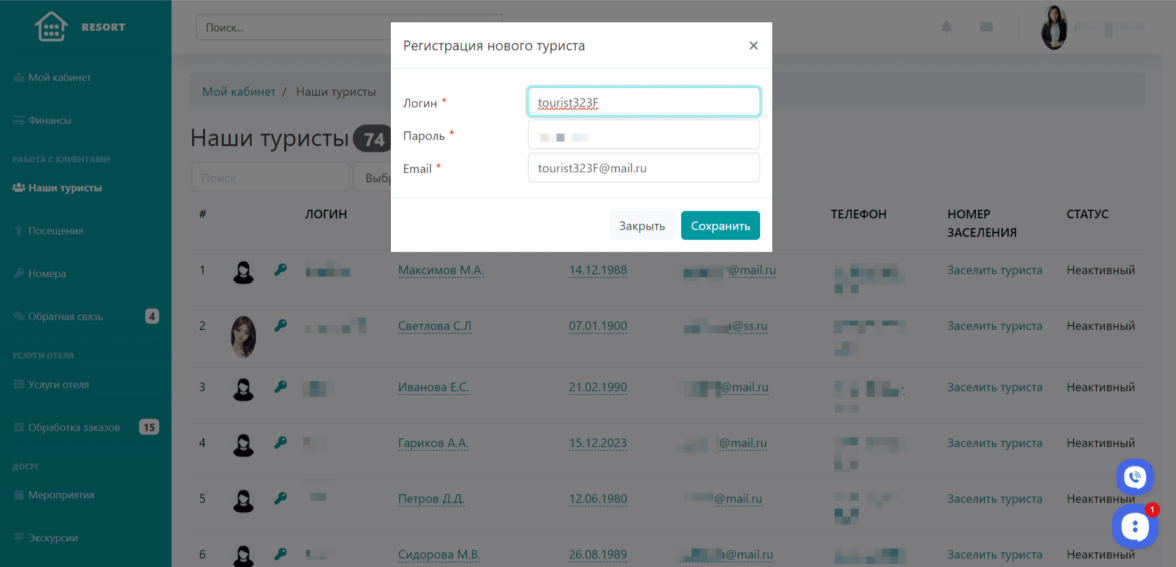Open the mail envelope icon
The width and height of the screenshot is (1176, 567).
(986, 27)
